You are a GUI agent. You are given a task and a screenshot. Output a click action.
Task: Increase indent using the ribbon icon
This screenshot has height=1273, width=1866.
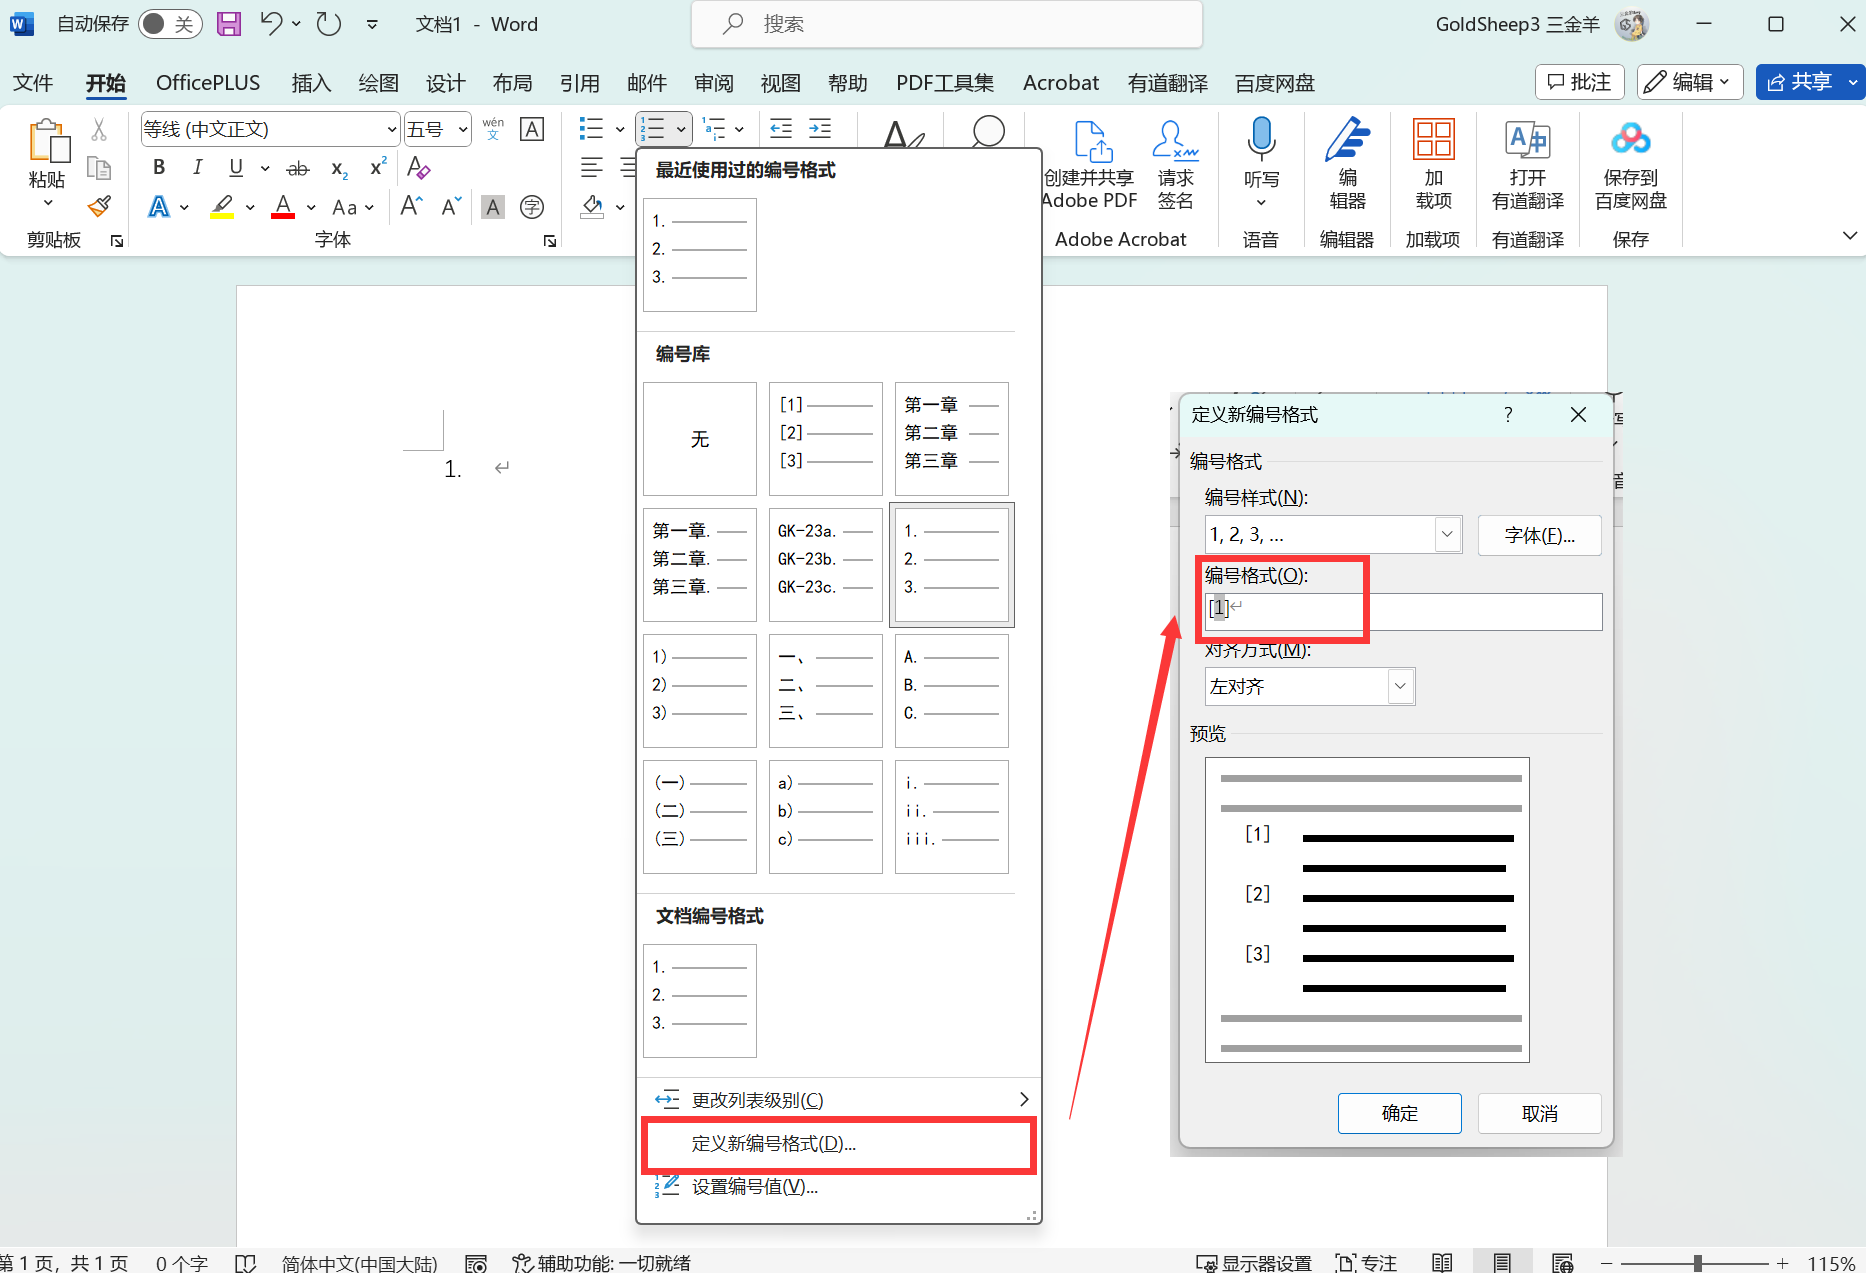[x=820, y=129]
